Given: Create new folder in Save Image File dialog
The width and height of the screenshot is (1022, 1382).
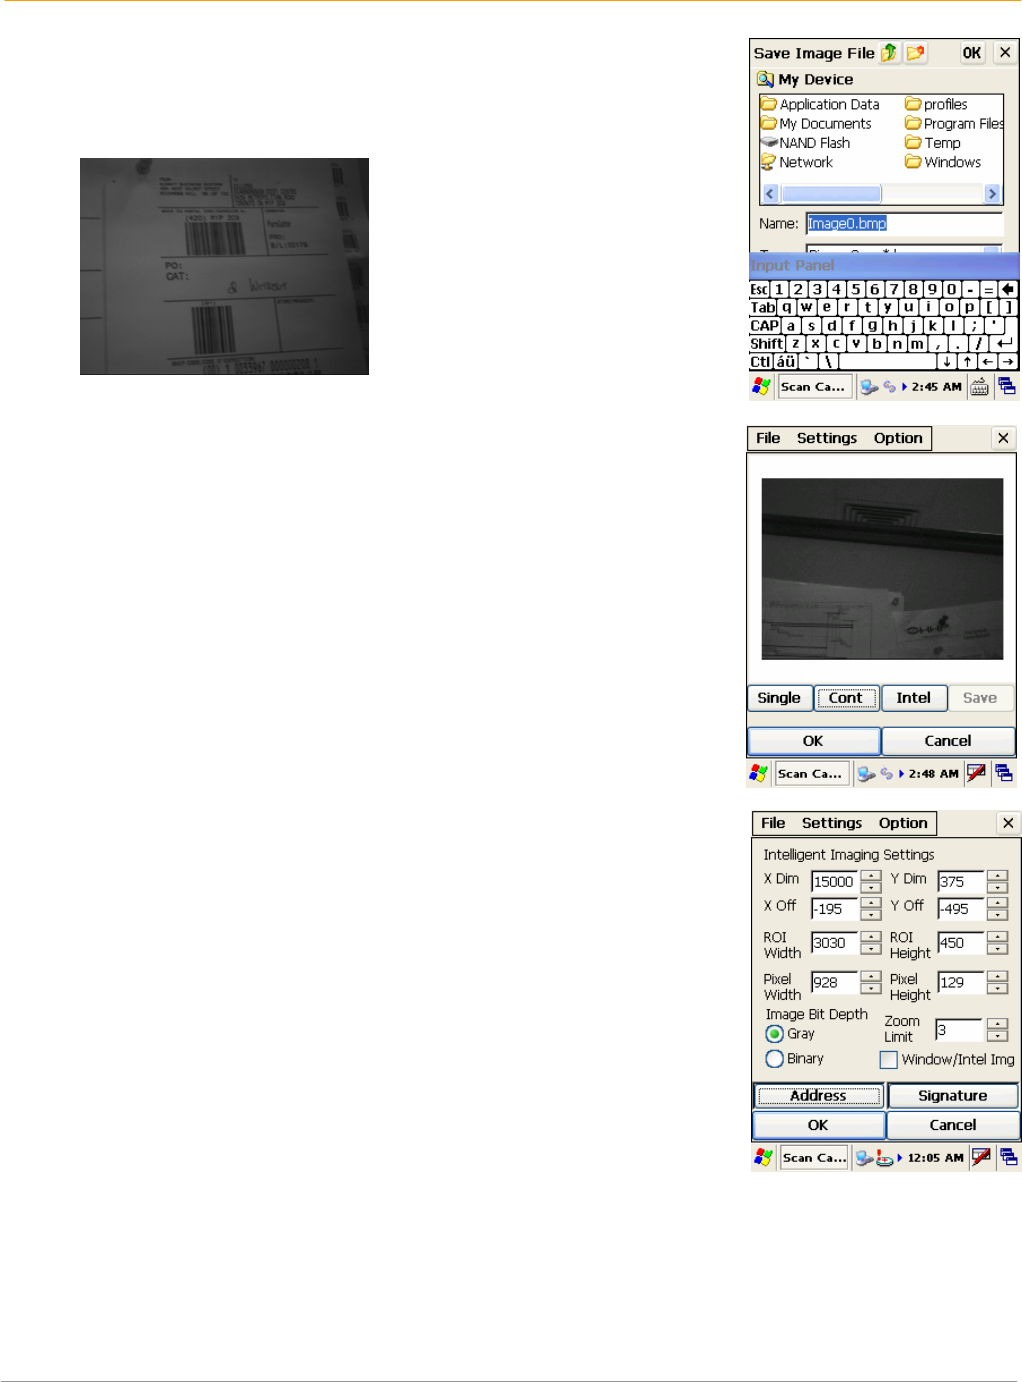Looking at the screenshot, I should pos(915,53).
